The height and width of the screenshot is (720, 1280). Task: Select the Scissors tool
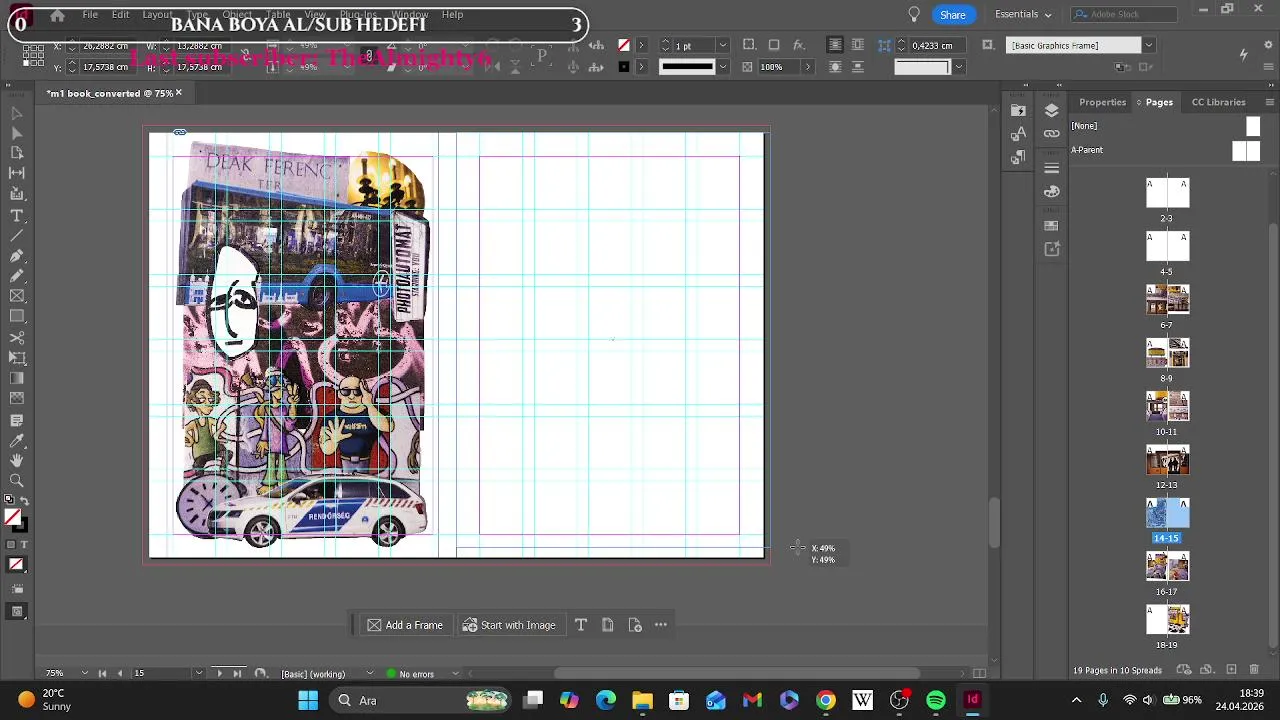coord(17,338)
